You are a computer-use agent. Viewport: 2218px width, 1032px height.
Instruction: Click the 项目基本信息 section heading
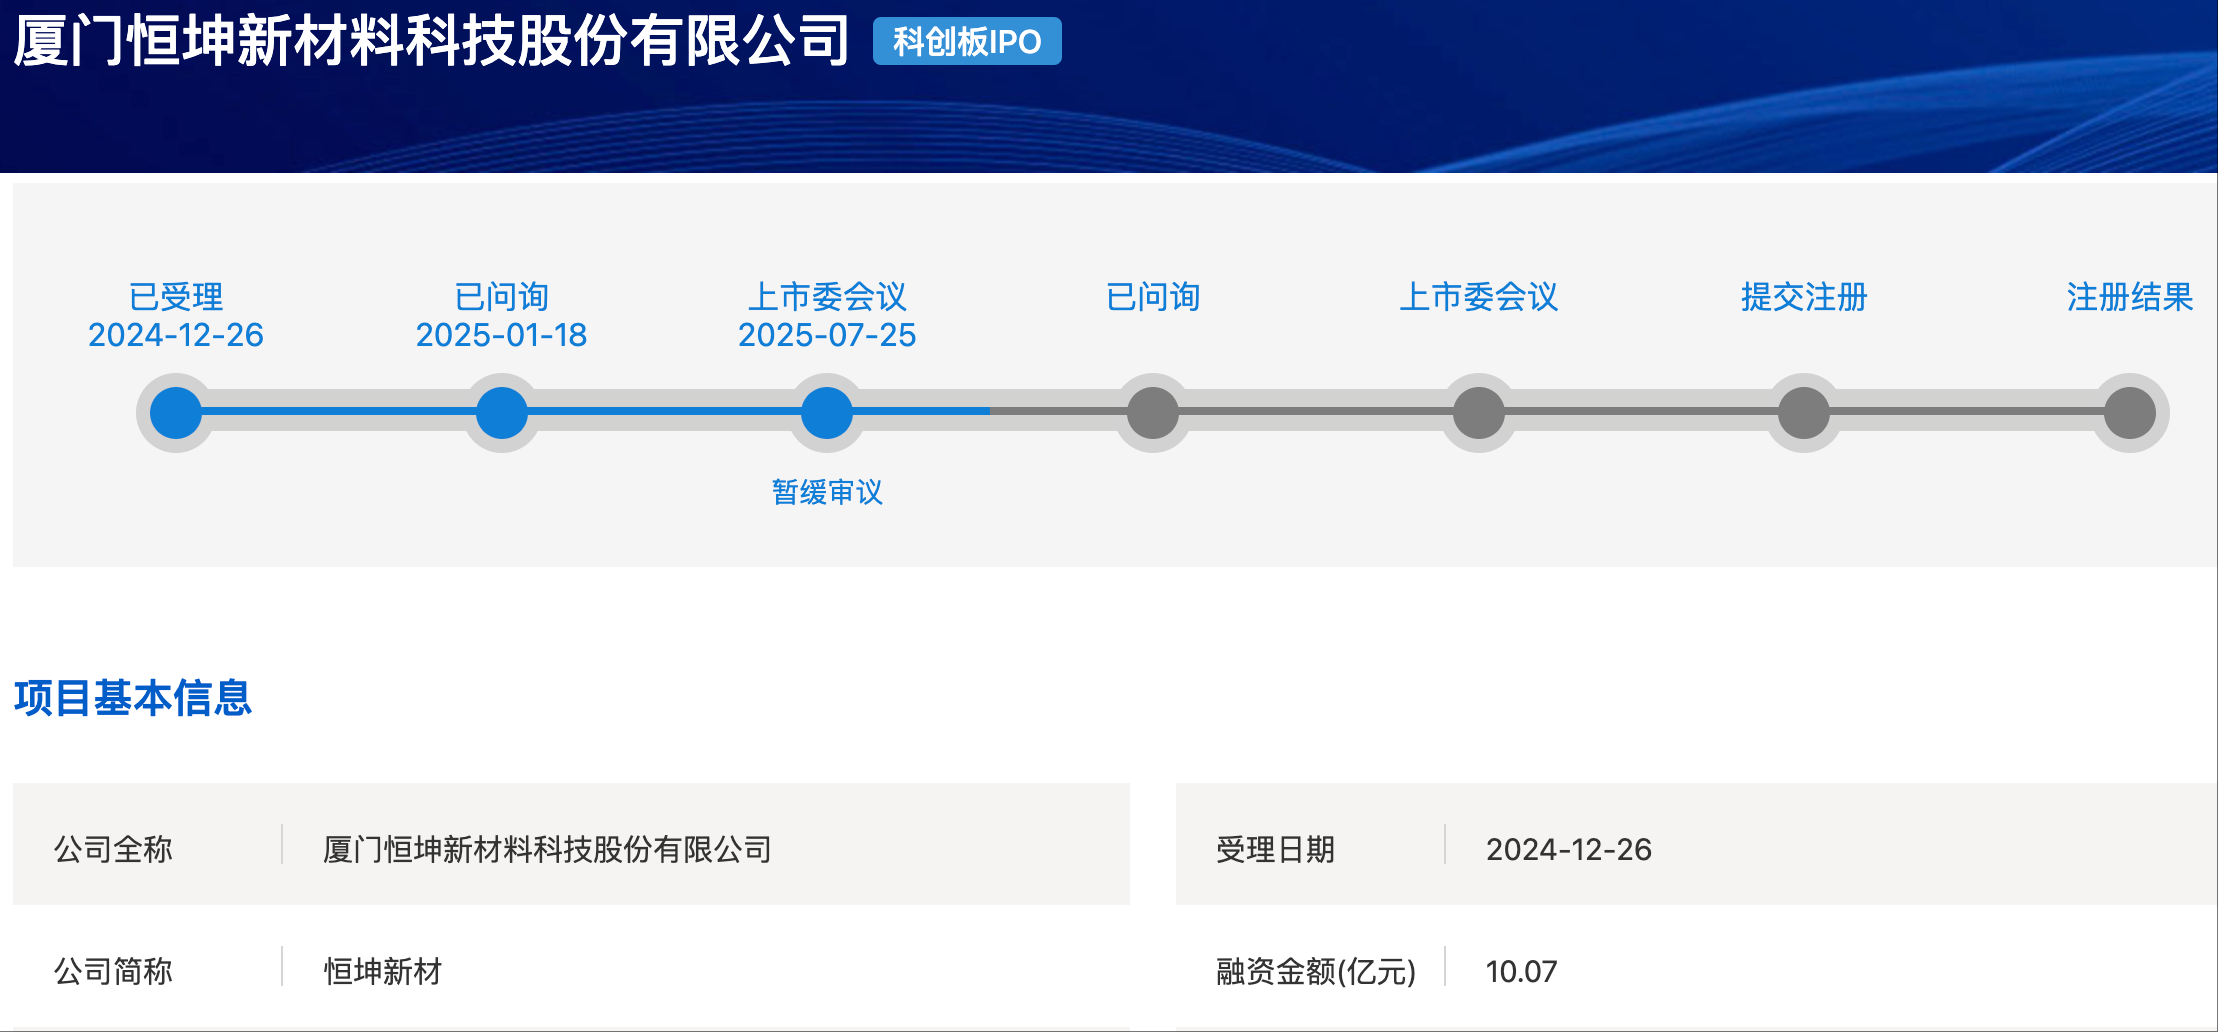point(133,698)
